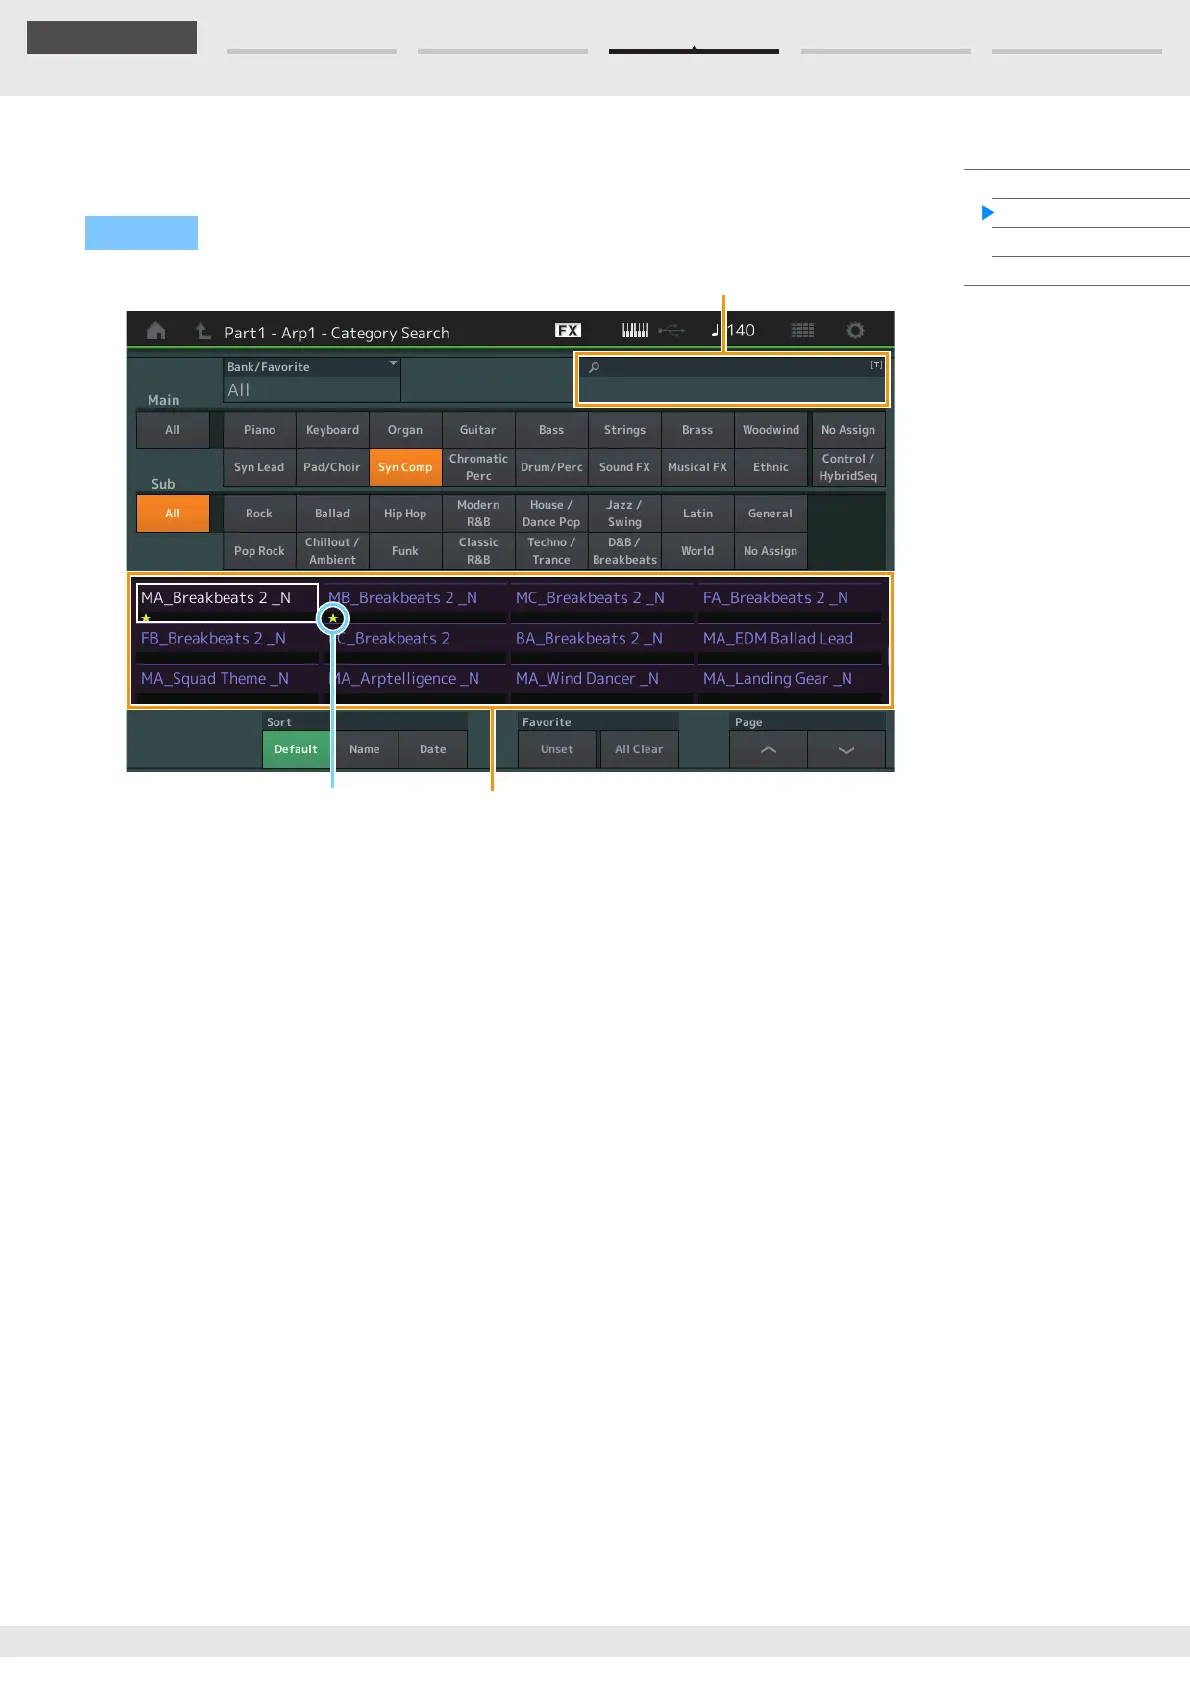The height and width of the screenshot is (1684, 1190).
Task: Select the D&B / Breakbeats sub category
Action: coord(625,551)
